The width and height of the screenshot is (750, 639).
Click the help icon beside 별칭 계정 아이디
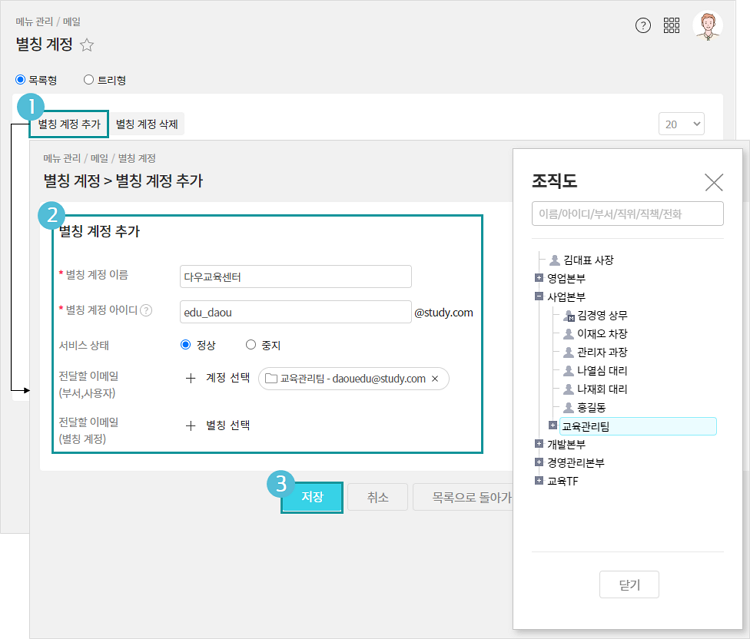146,311
